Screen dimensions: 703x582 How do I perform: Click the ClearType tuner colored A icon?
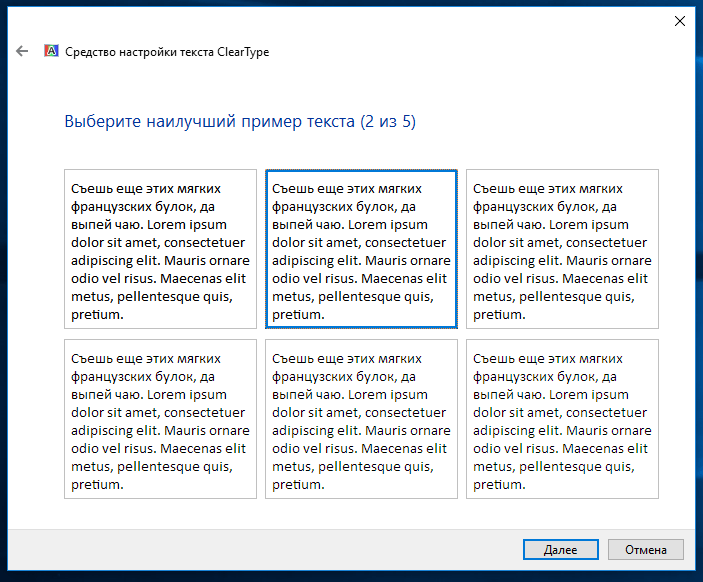pos(51,51)
